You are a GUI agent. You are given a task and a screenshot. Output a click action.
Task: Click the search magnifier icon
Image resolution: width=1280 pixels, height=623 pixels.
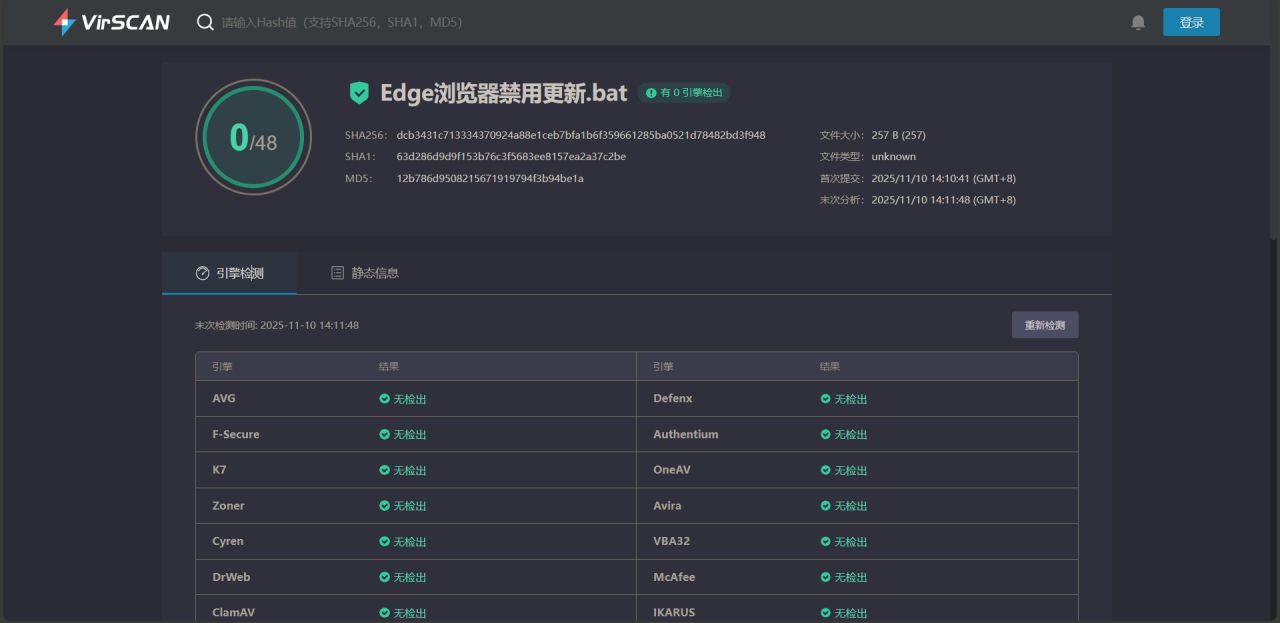tap(205, 22)
